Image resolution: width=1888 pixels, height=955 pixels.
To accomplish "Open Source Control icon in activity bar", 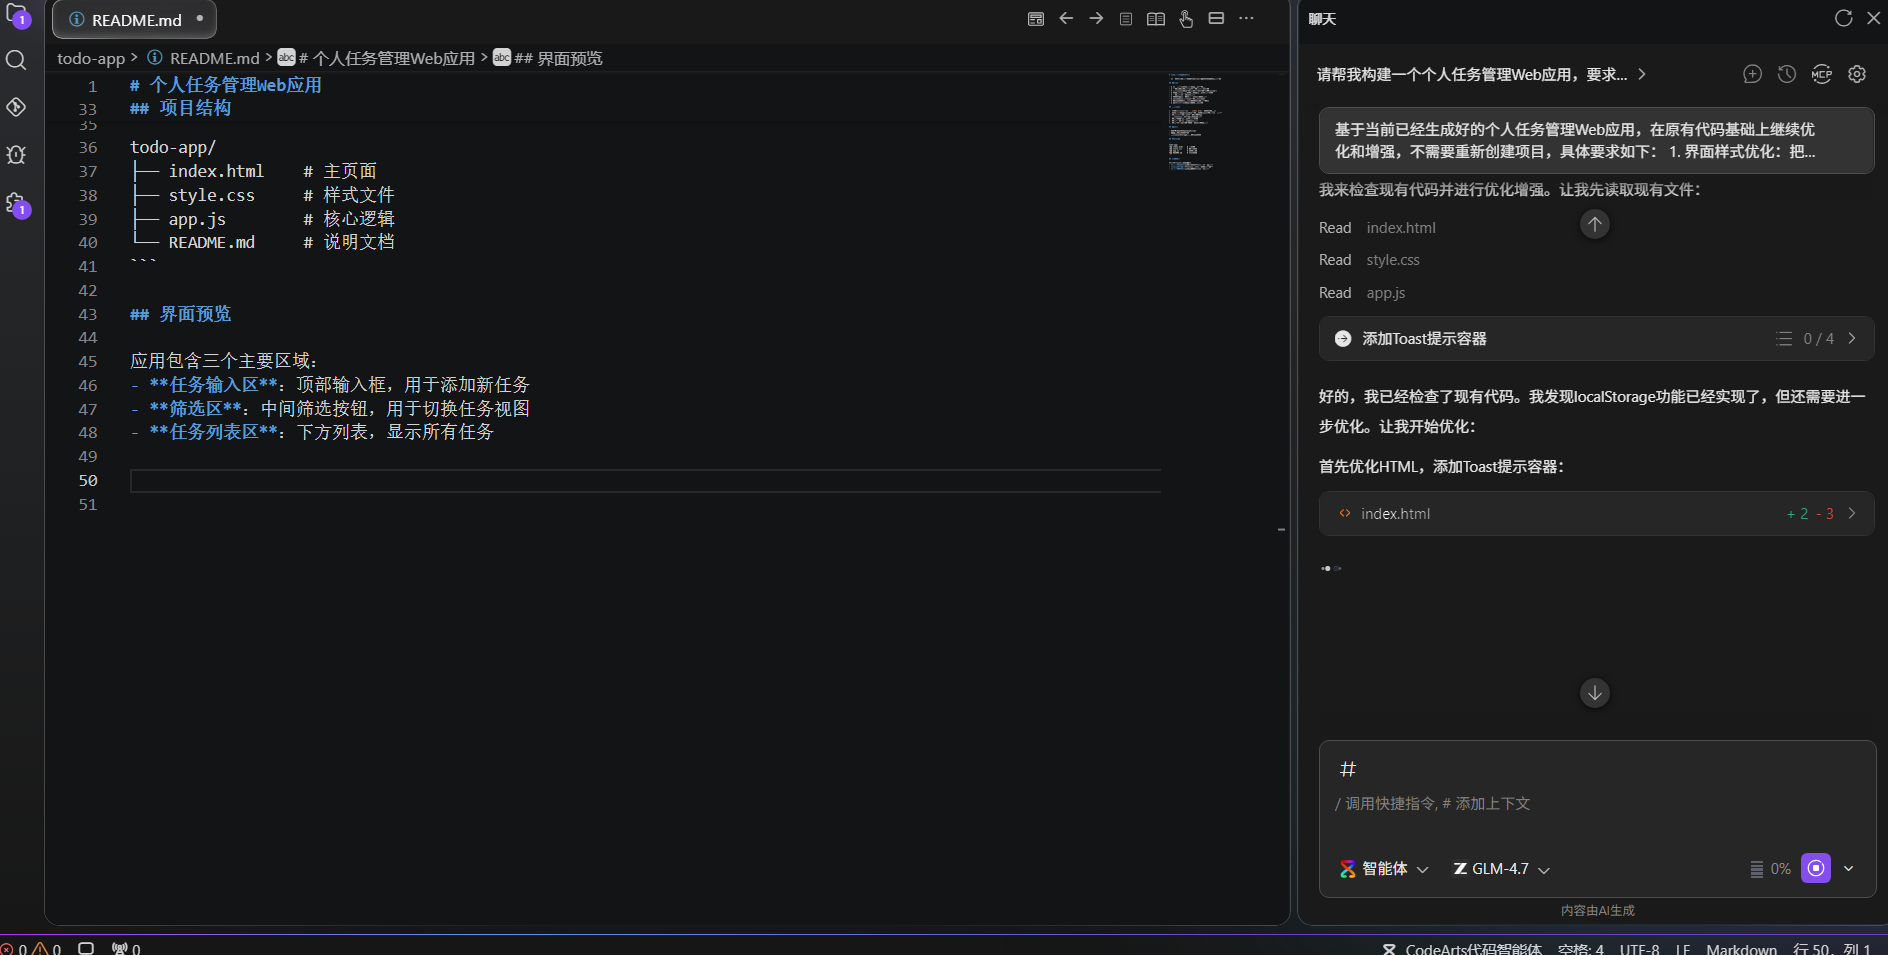I will click(x=16, y=107).
